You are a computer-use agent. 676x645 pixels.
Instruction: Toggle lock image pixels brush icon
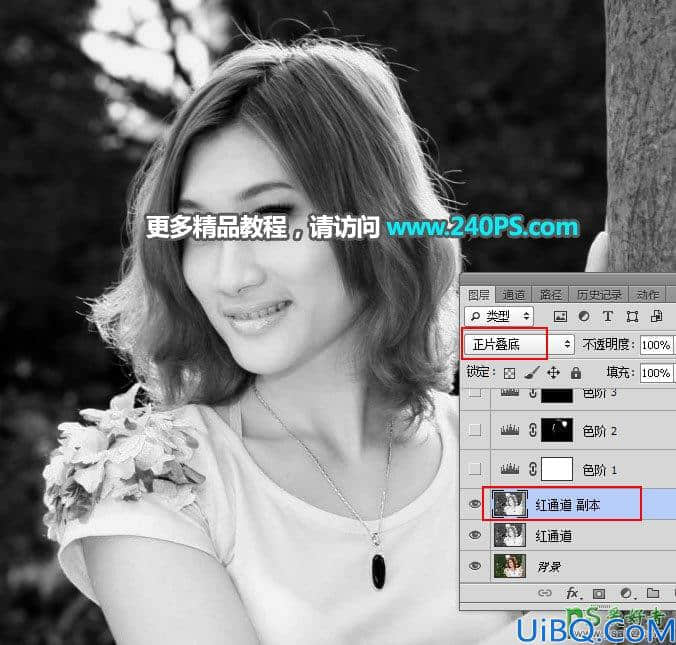tap(532, 373)
